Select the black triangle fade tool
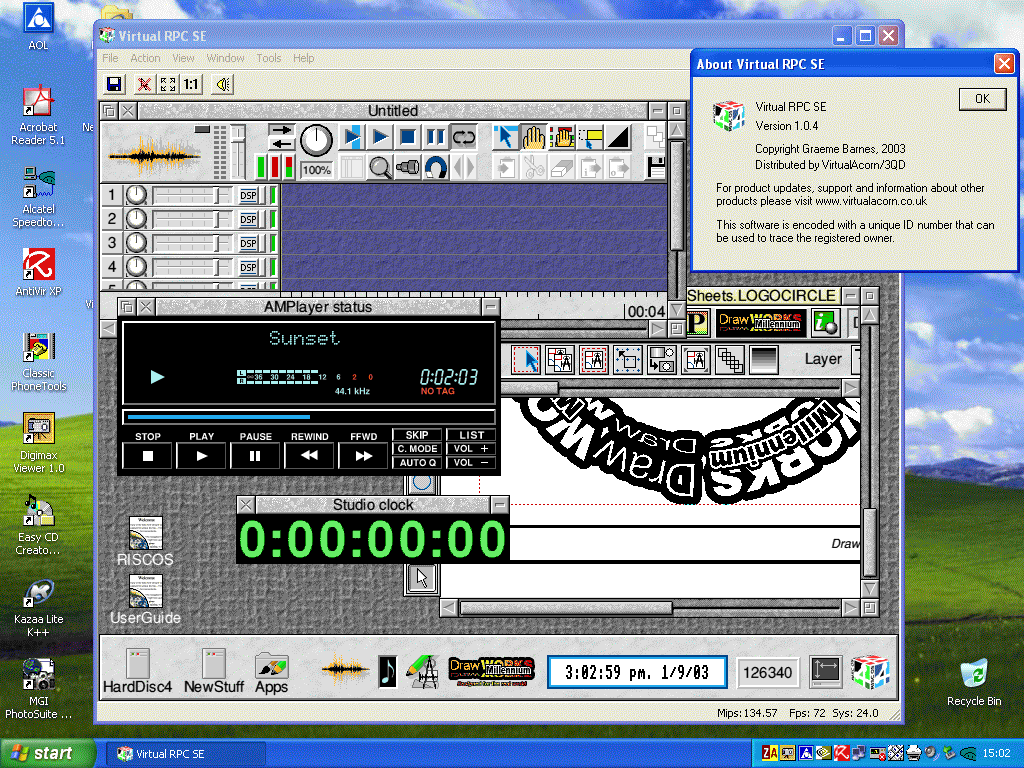 pos(617,137)
